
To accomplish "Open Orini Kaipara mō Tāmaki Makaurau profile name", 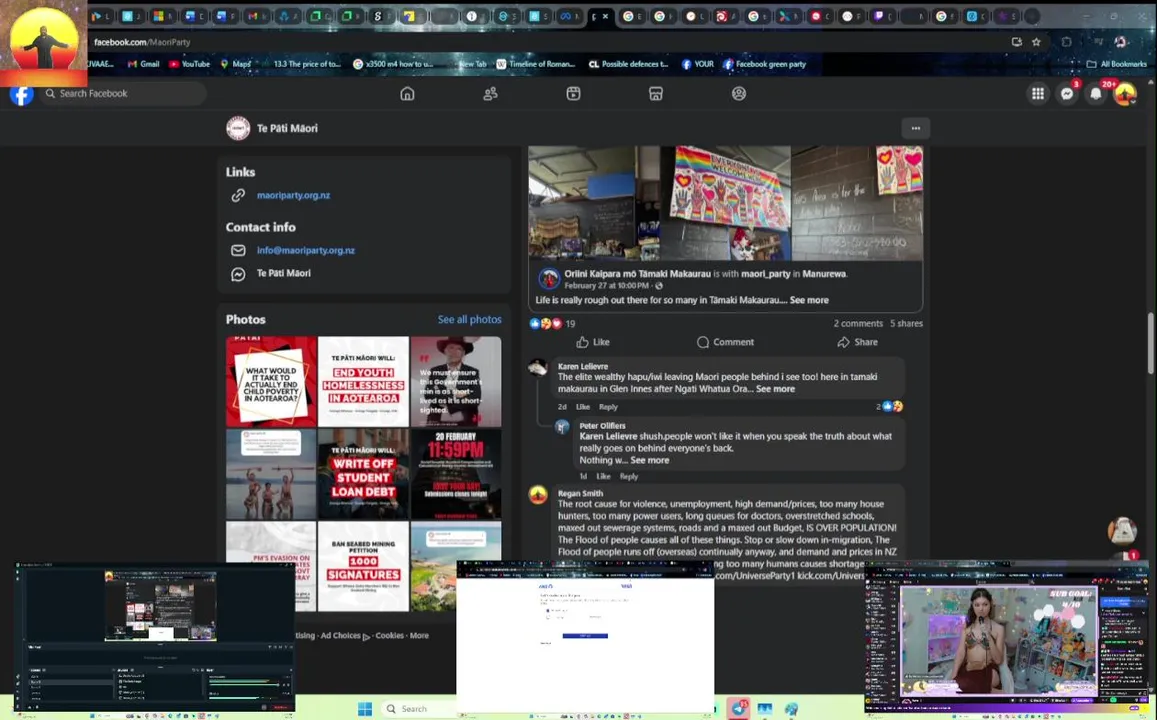I will coord(638,274).
